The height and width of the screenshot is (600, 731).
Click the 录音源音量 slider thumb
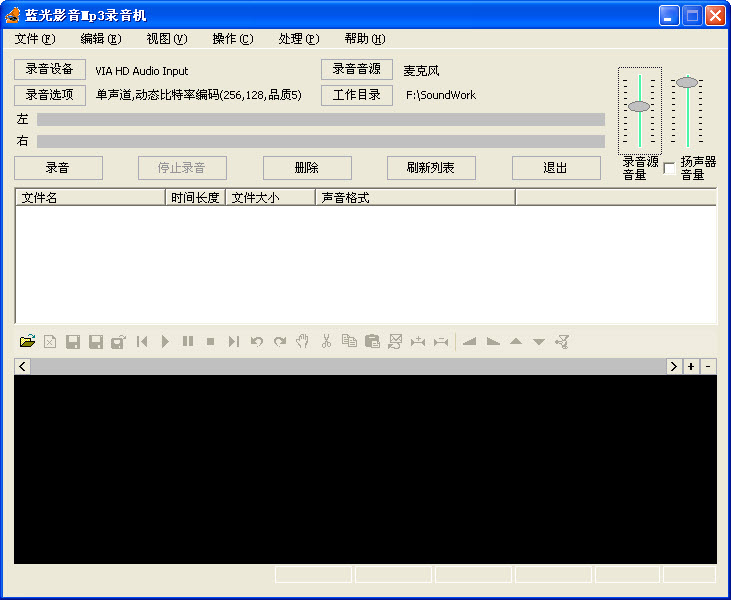click(x=639, y=106)
